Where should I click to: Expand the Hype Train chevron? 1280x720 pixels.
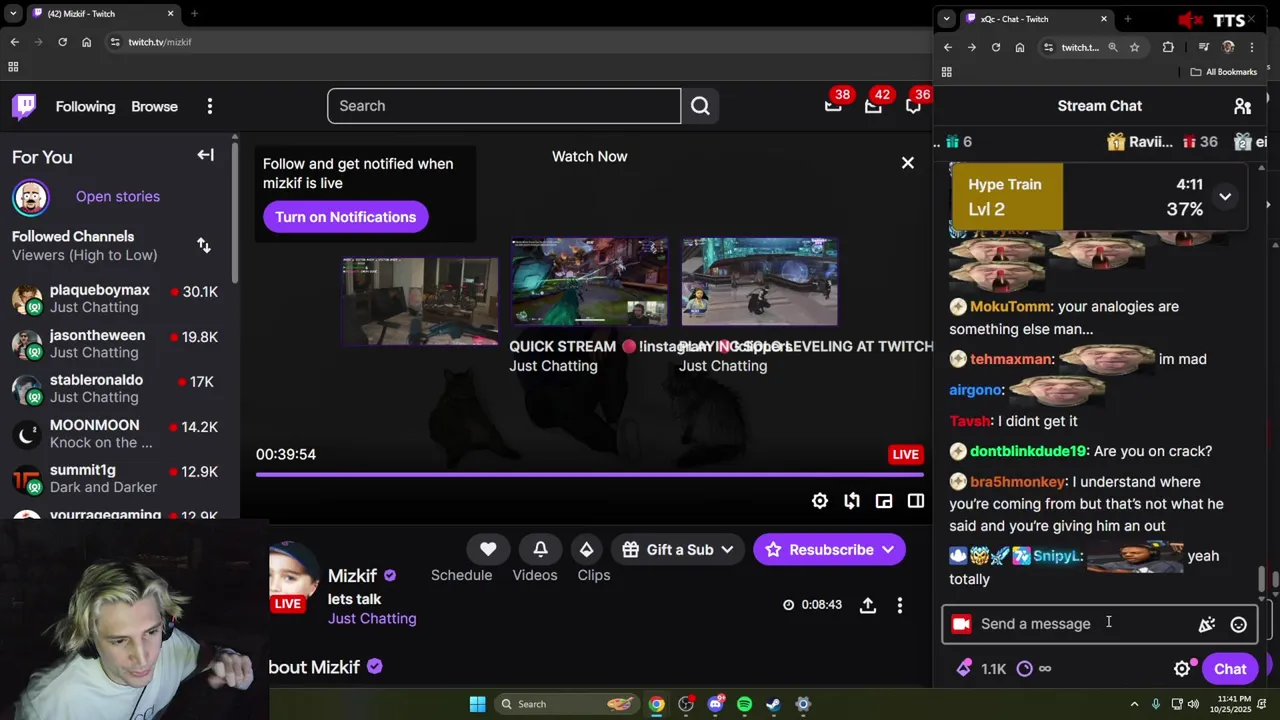pos(1225,197)
